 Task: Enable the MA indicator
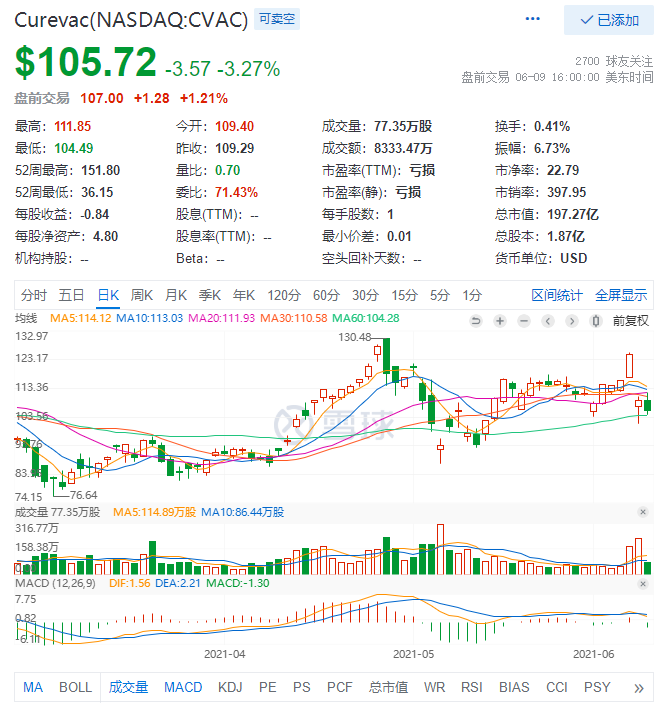[33, 687]
